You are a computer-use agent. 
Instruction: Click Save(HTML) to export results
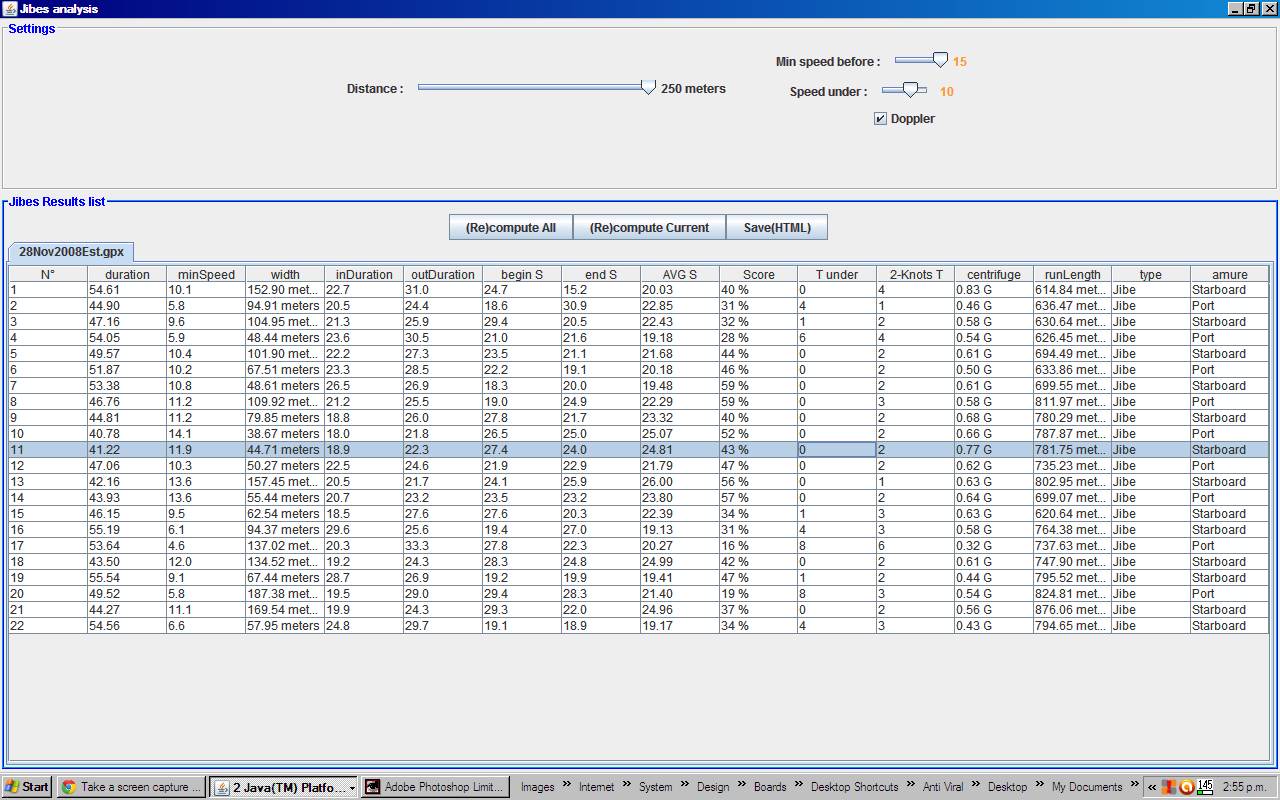777,227
